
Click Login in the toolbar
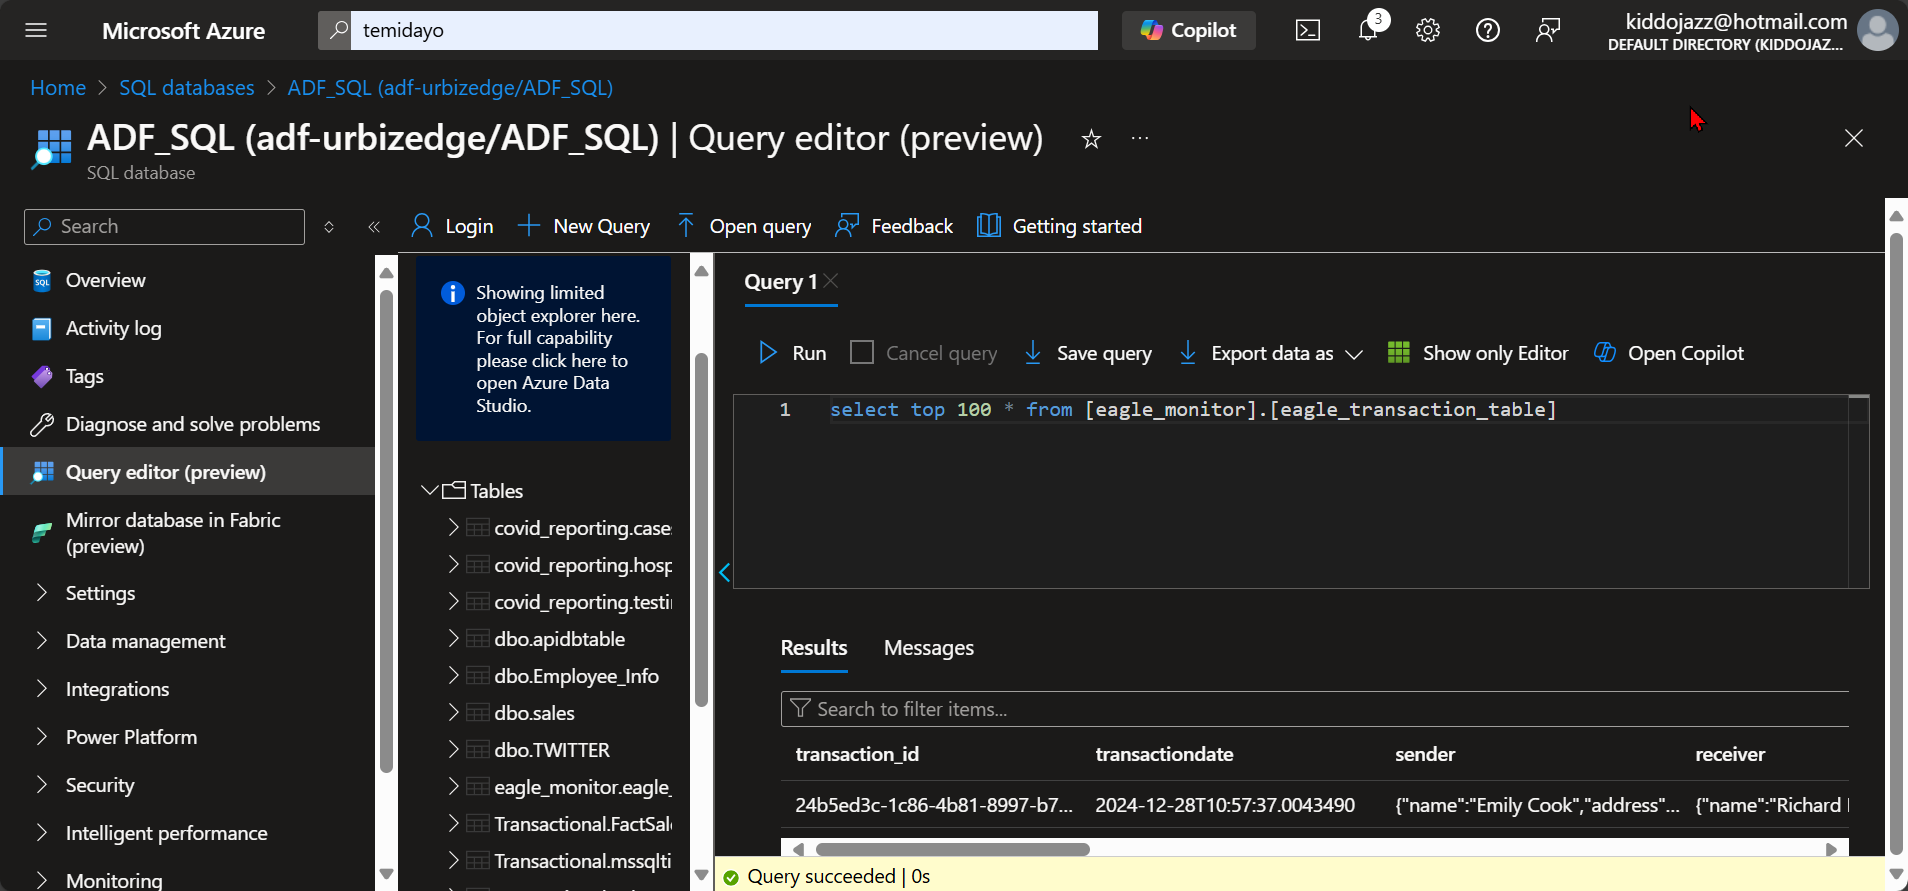tap(452, 226)
